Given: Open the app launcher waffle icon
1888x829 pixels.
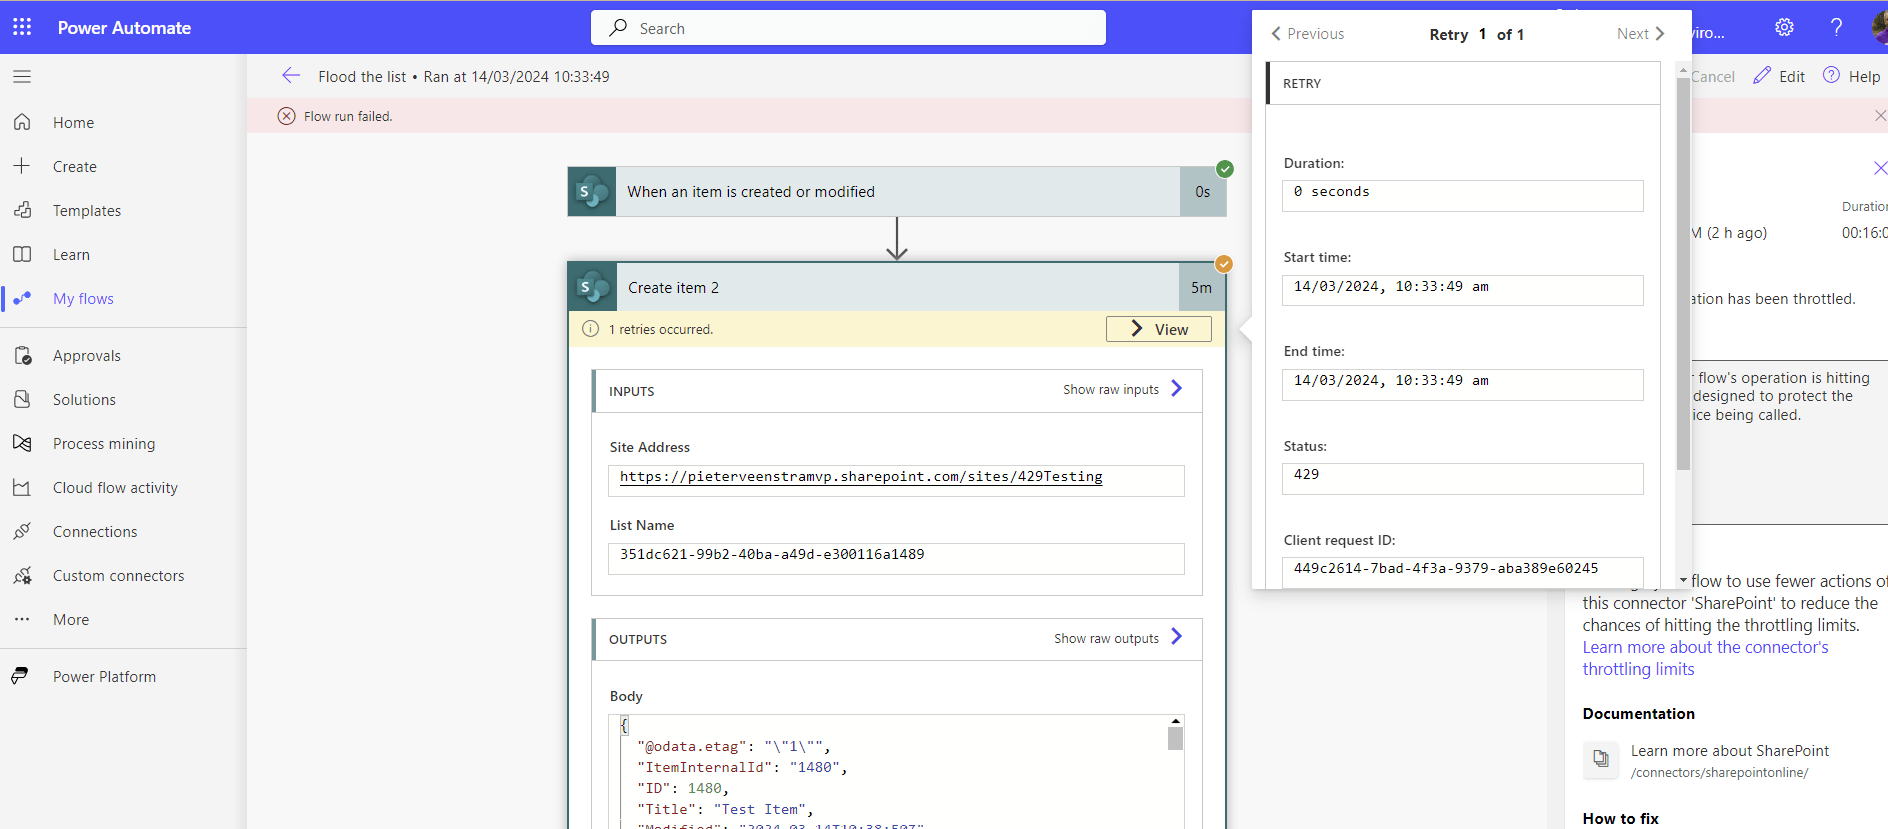Looking at the screenshot, I should pos(22,27).
